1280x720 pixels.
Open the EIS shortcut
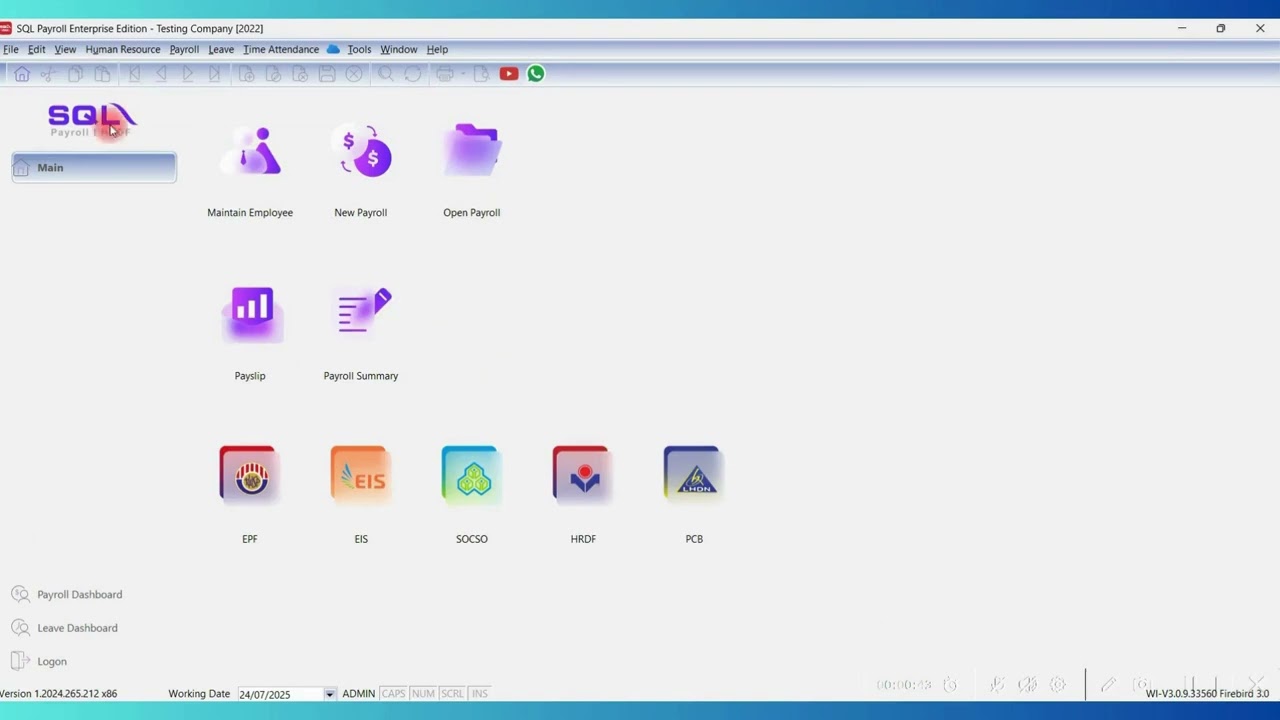pyautogui.click(x=361, y=495)
